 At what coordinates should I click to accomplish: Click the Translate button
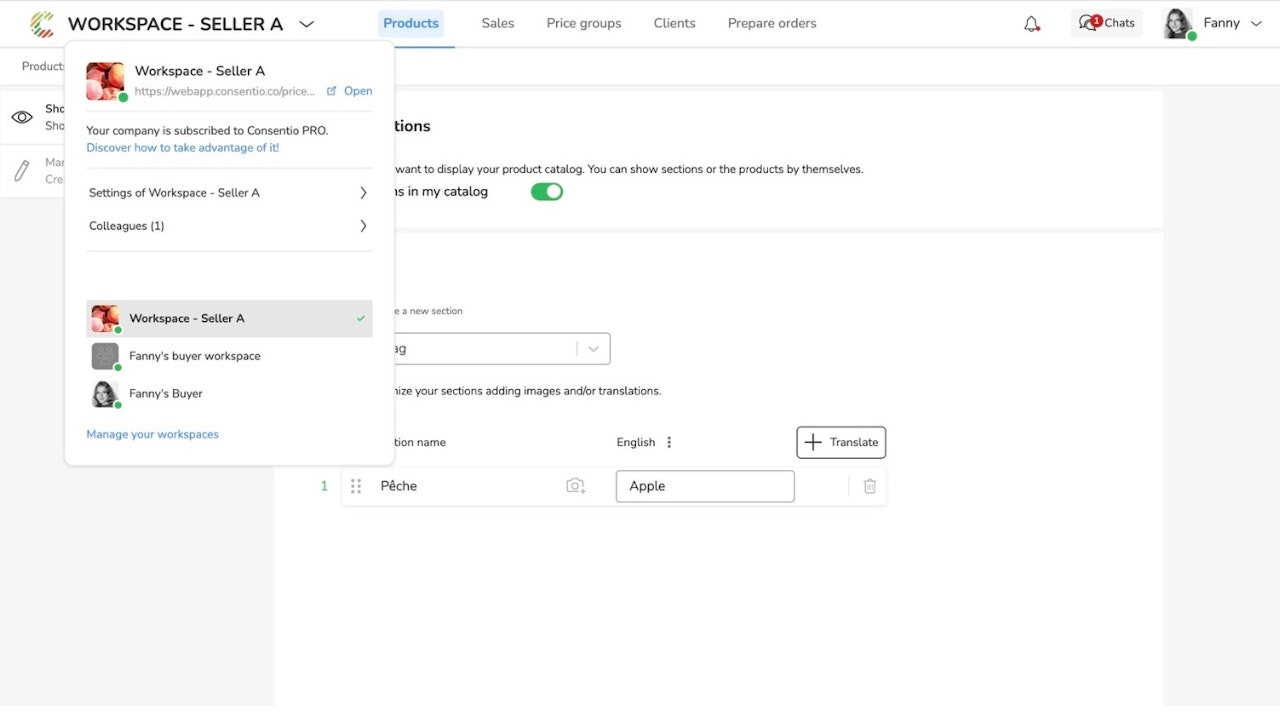(840, 442)
